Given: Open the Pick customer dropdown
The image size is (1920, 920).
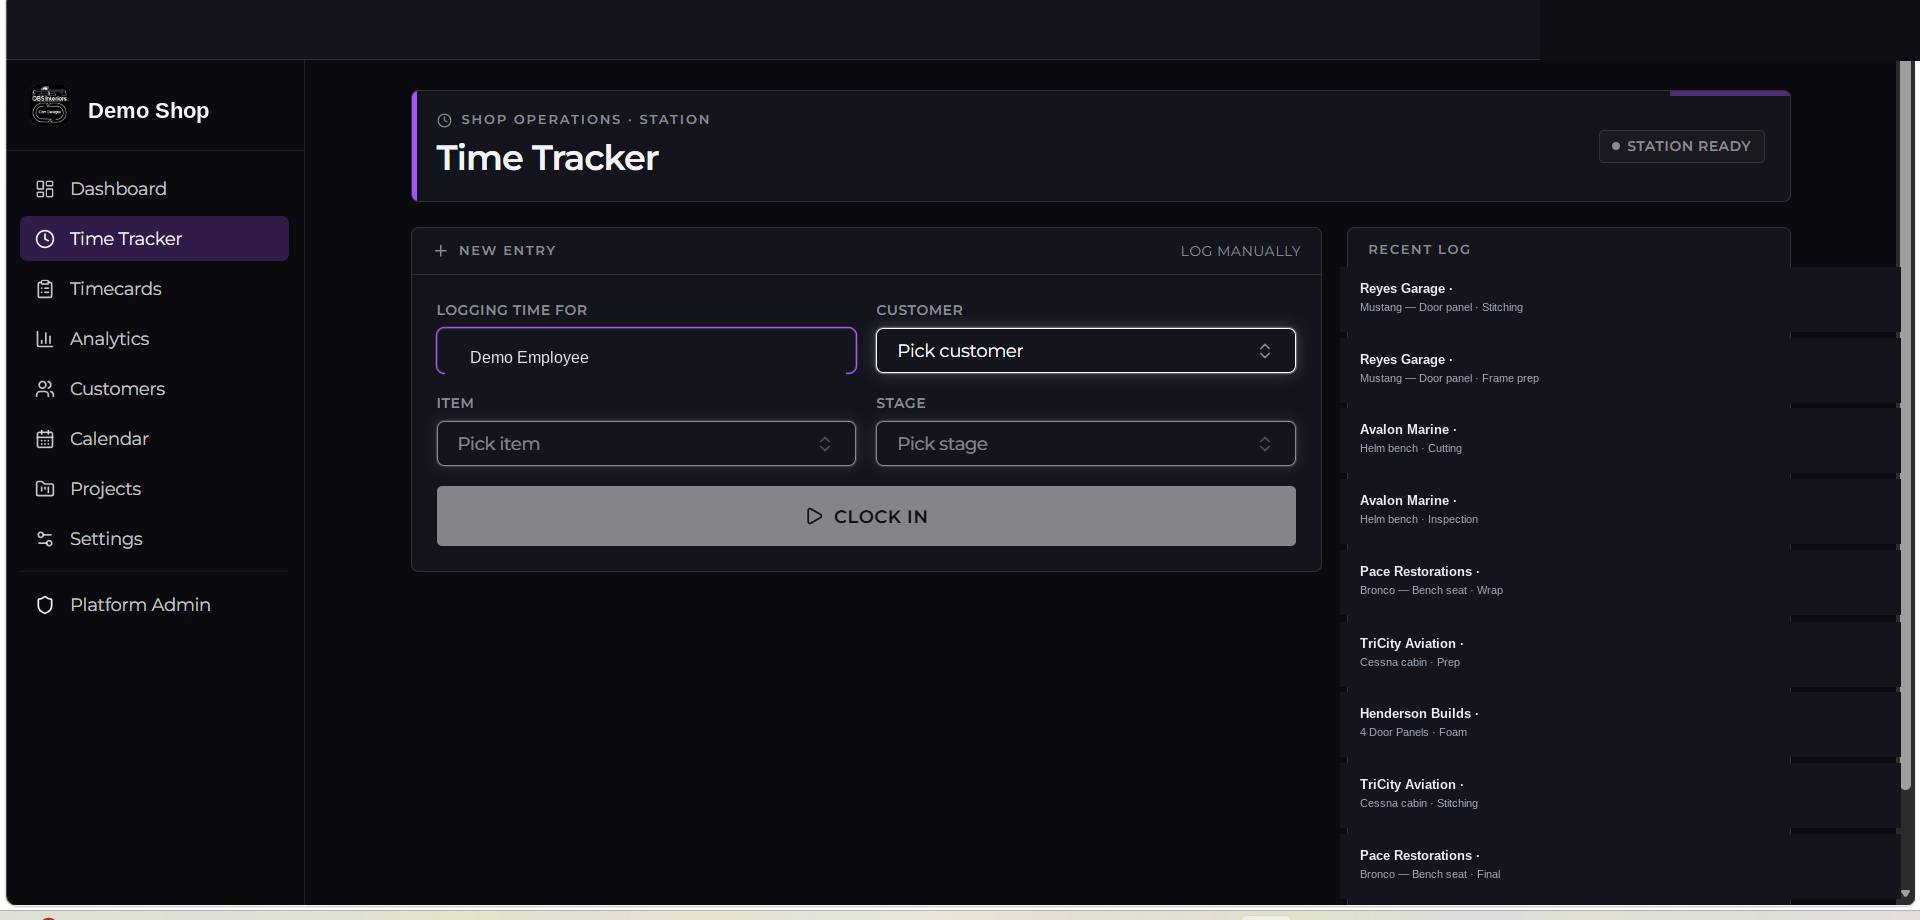Looking at the screenshot, I should (x=1086, y=351).
